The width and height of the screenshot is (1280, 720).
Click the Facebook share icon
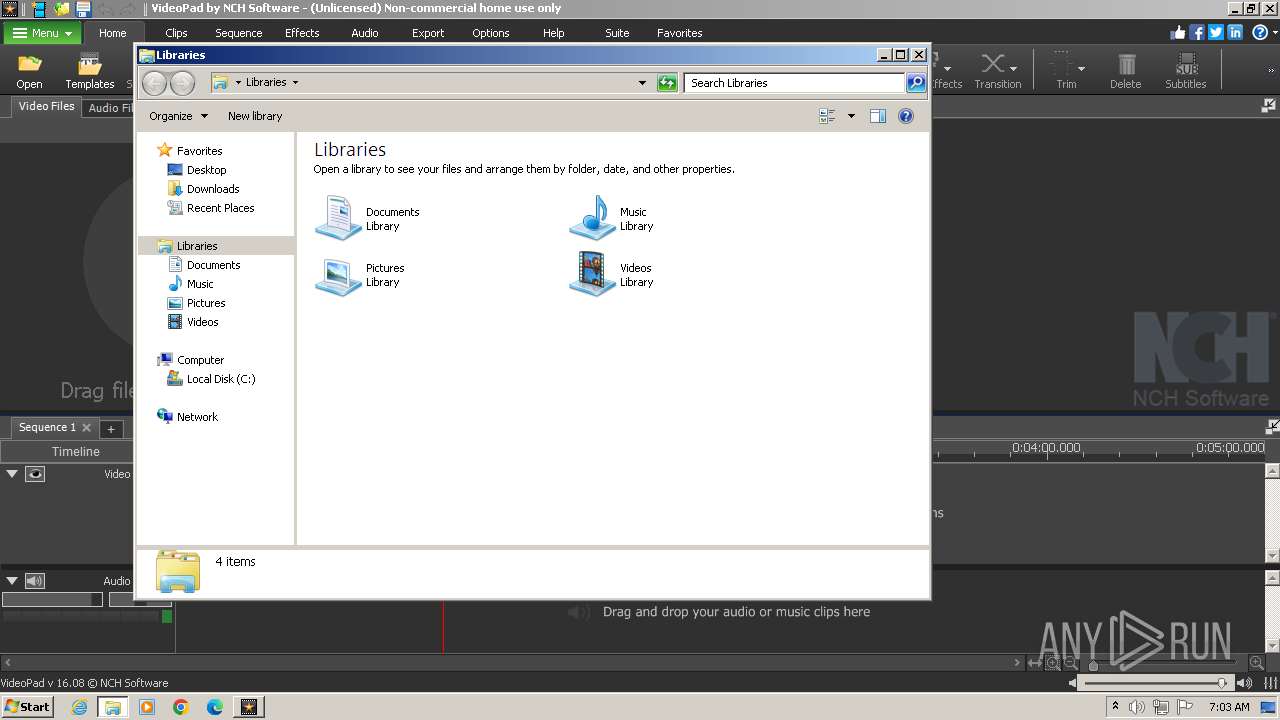pyautogui.click(x=1197, y=32)
